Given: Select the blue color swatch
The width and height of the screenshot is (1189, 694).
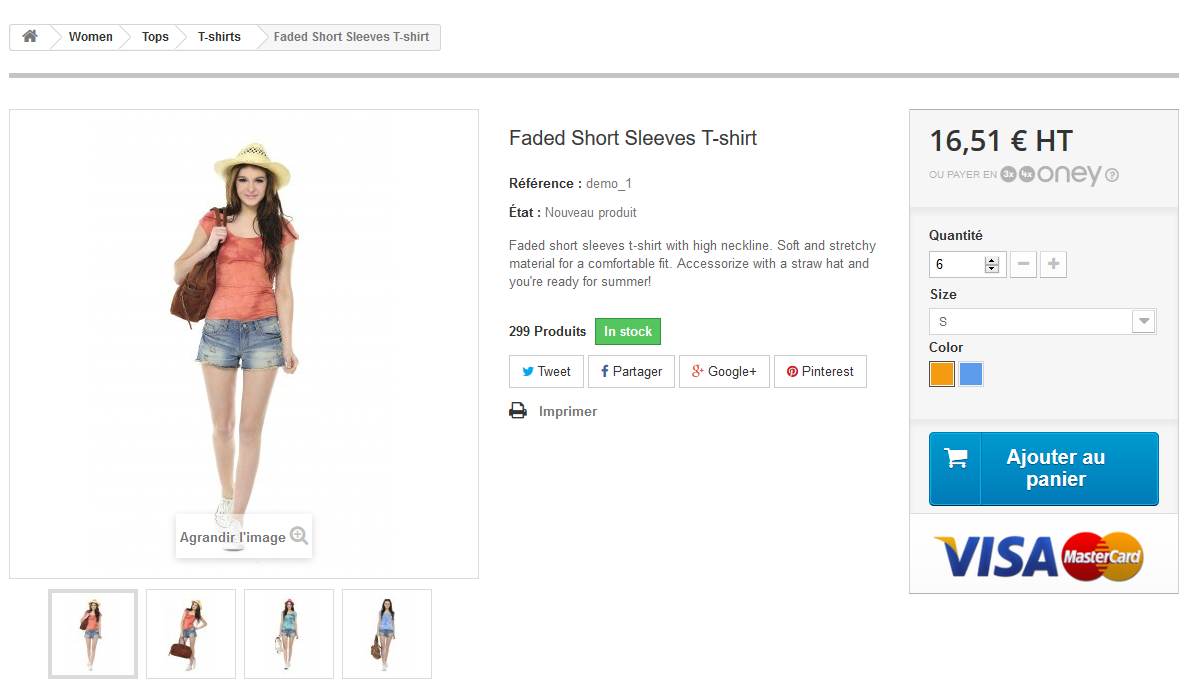Looking at the screenshot, I should (x=971, y=374).
